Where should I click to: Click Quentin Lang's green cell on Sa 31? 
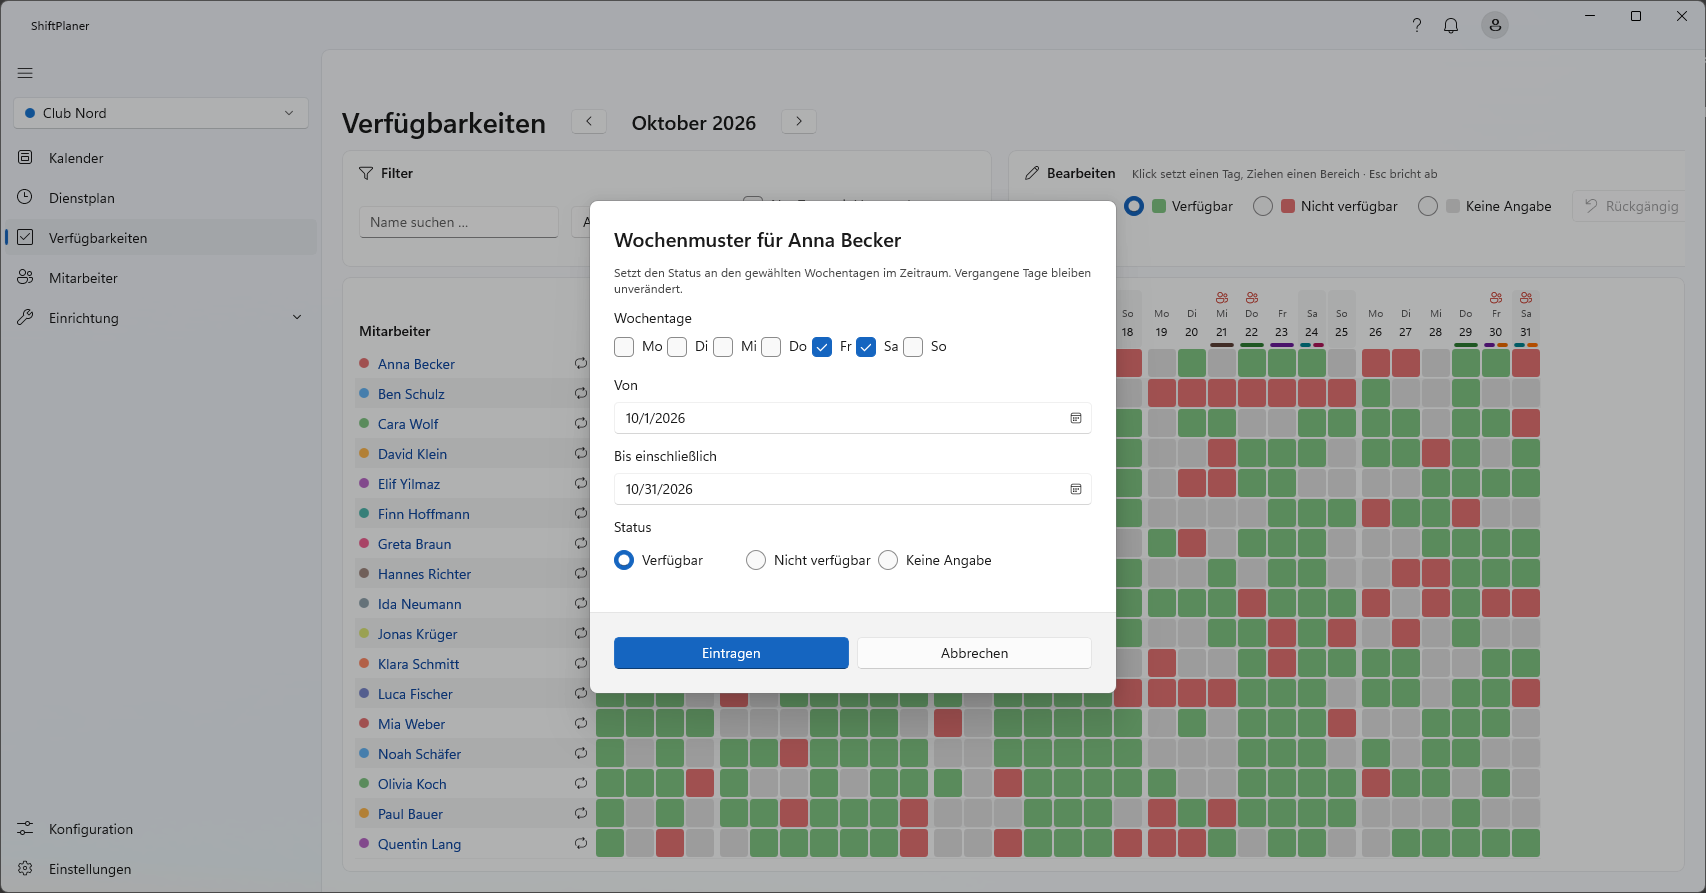1526,843
